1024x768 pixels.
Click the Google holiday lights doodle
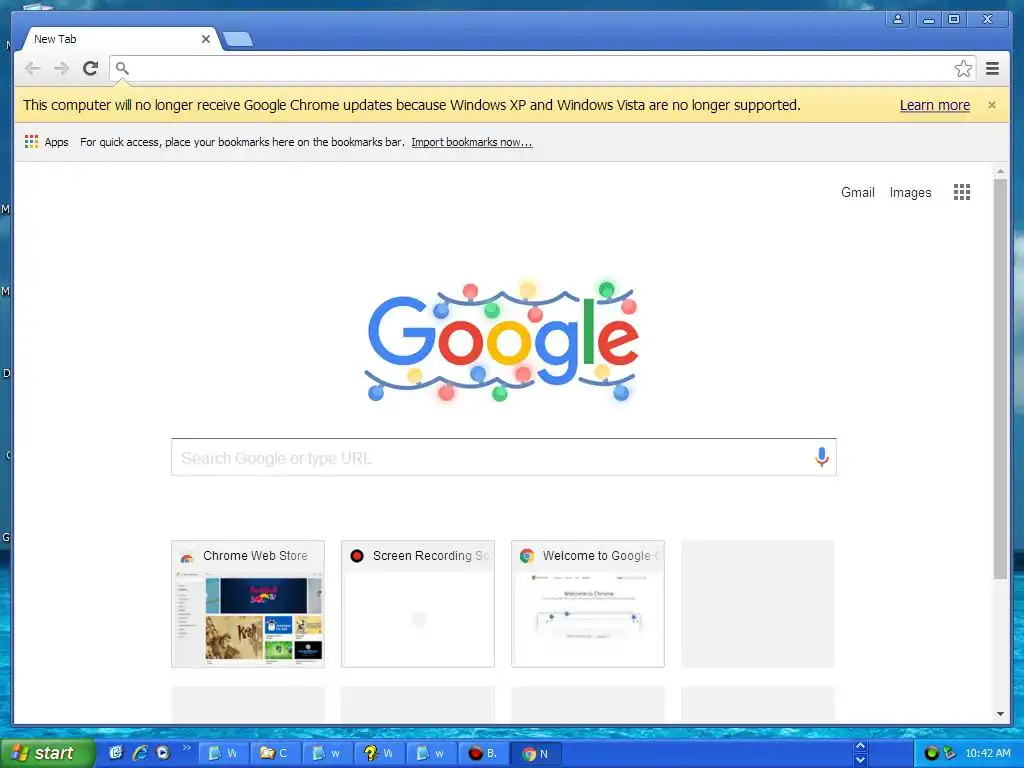pos(501,340)
